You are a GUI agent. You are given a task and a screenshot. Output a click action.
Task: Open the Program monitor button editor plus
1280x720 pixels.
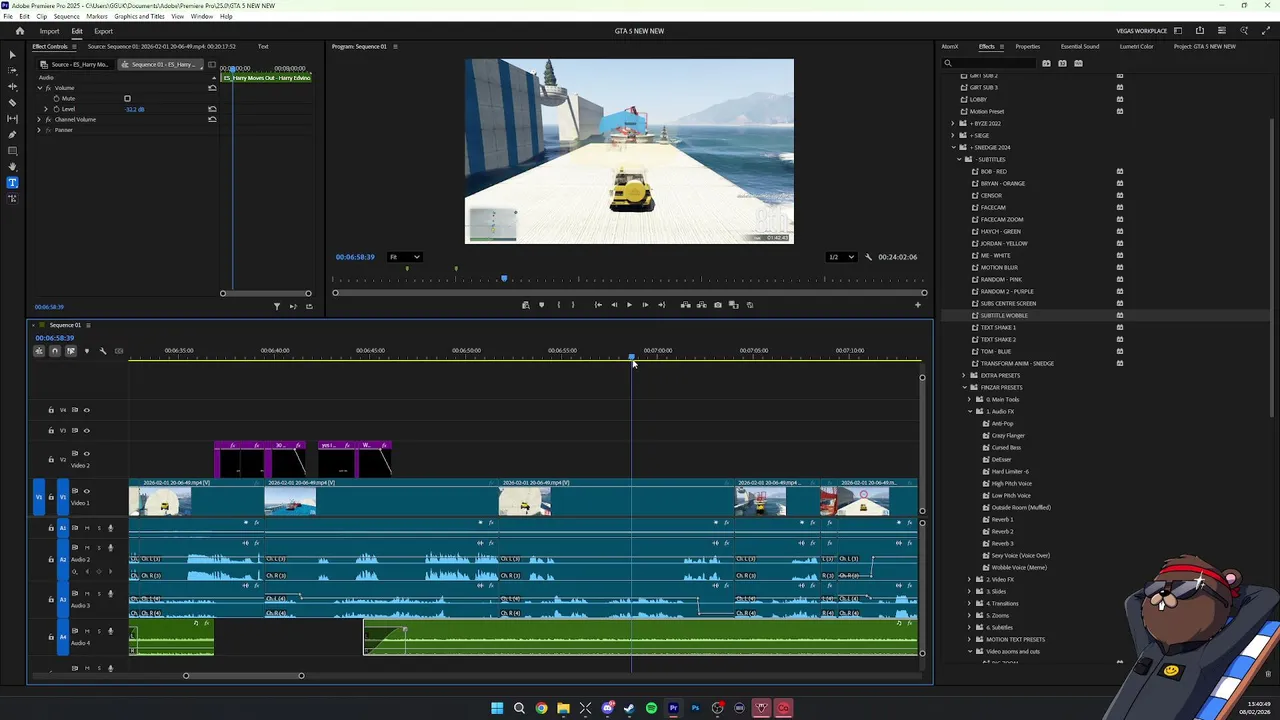918,305
